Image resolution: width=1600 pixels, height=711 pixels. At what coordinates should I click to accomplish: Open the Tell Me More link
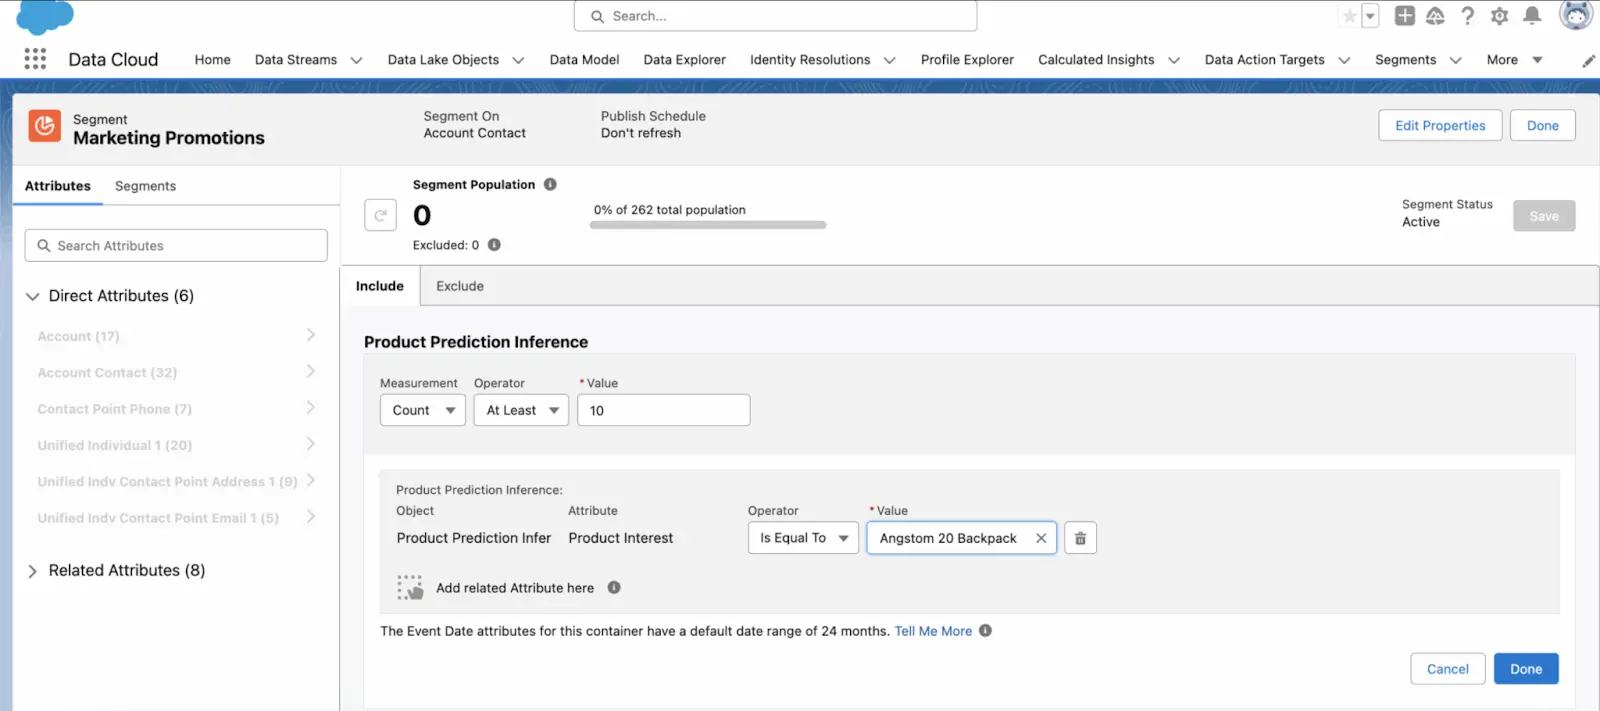[933, 631]
